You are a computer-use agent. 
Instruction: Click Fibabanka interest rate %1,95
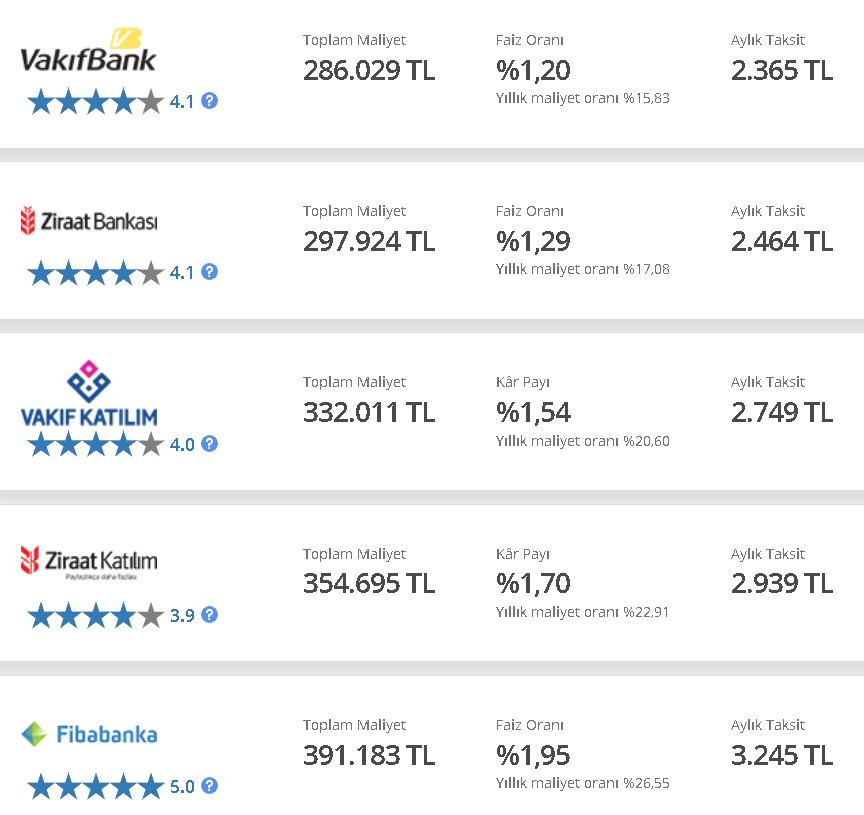point(533,755)
